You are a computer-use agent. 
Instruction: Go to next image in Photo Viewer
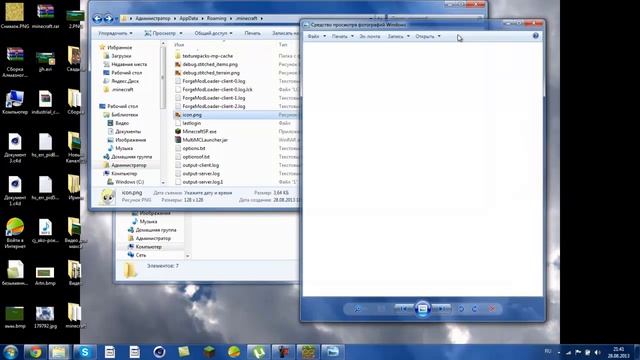[442, 309]
